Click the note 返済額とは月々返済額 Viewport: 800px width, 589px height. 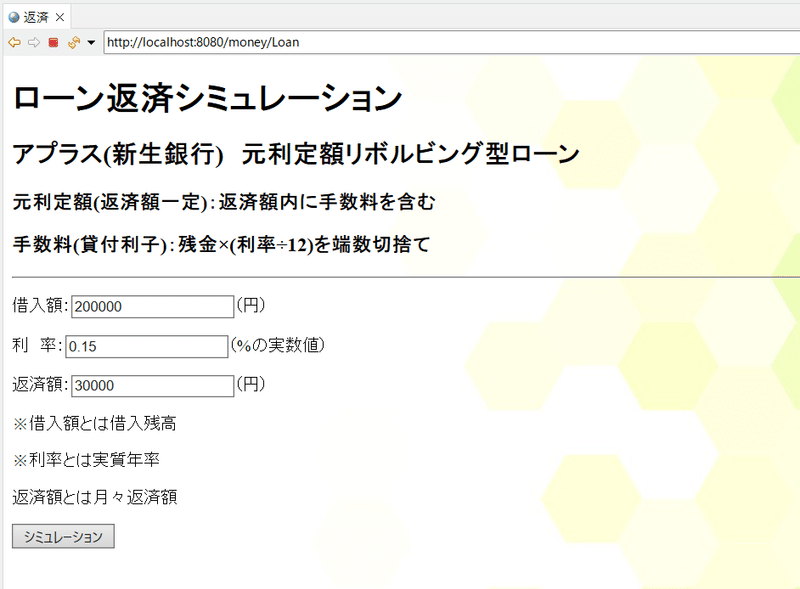point(94,497)
